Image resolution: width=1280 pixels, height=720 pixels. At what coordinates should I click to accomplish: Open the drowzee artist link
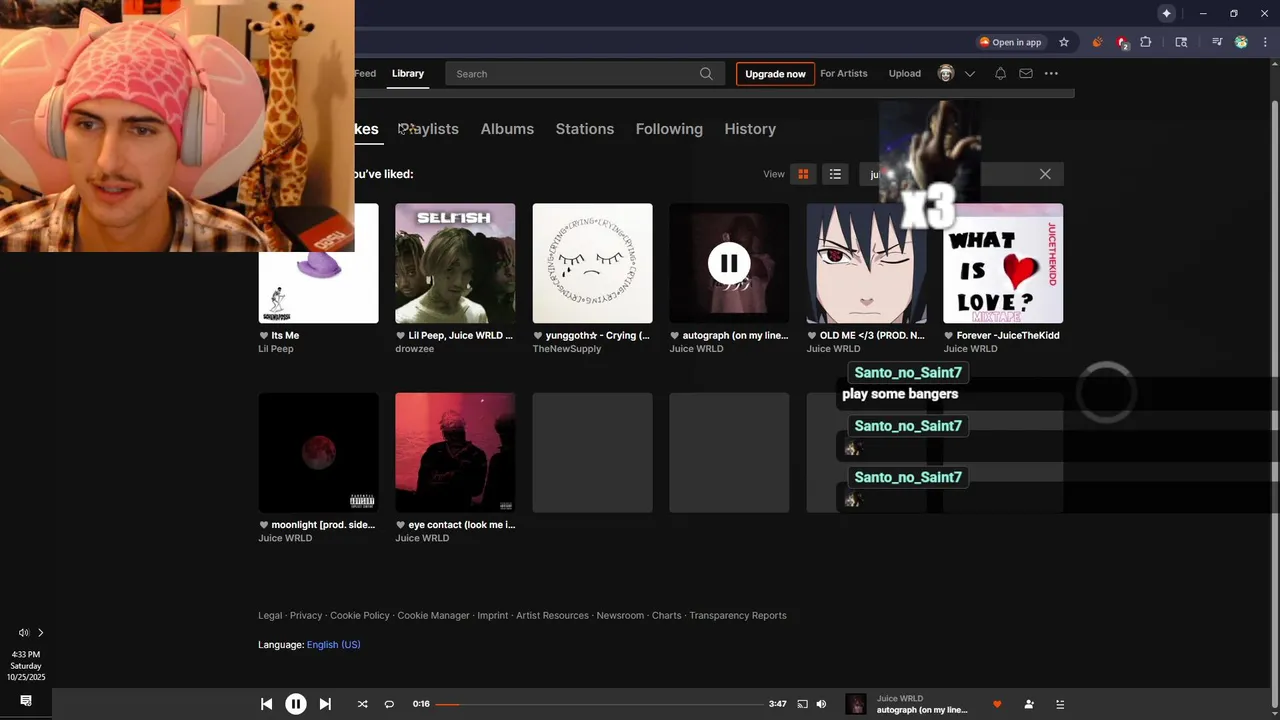(414, 349)
